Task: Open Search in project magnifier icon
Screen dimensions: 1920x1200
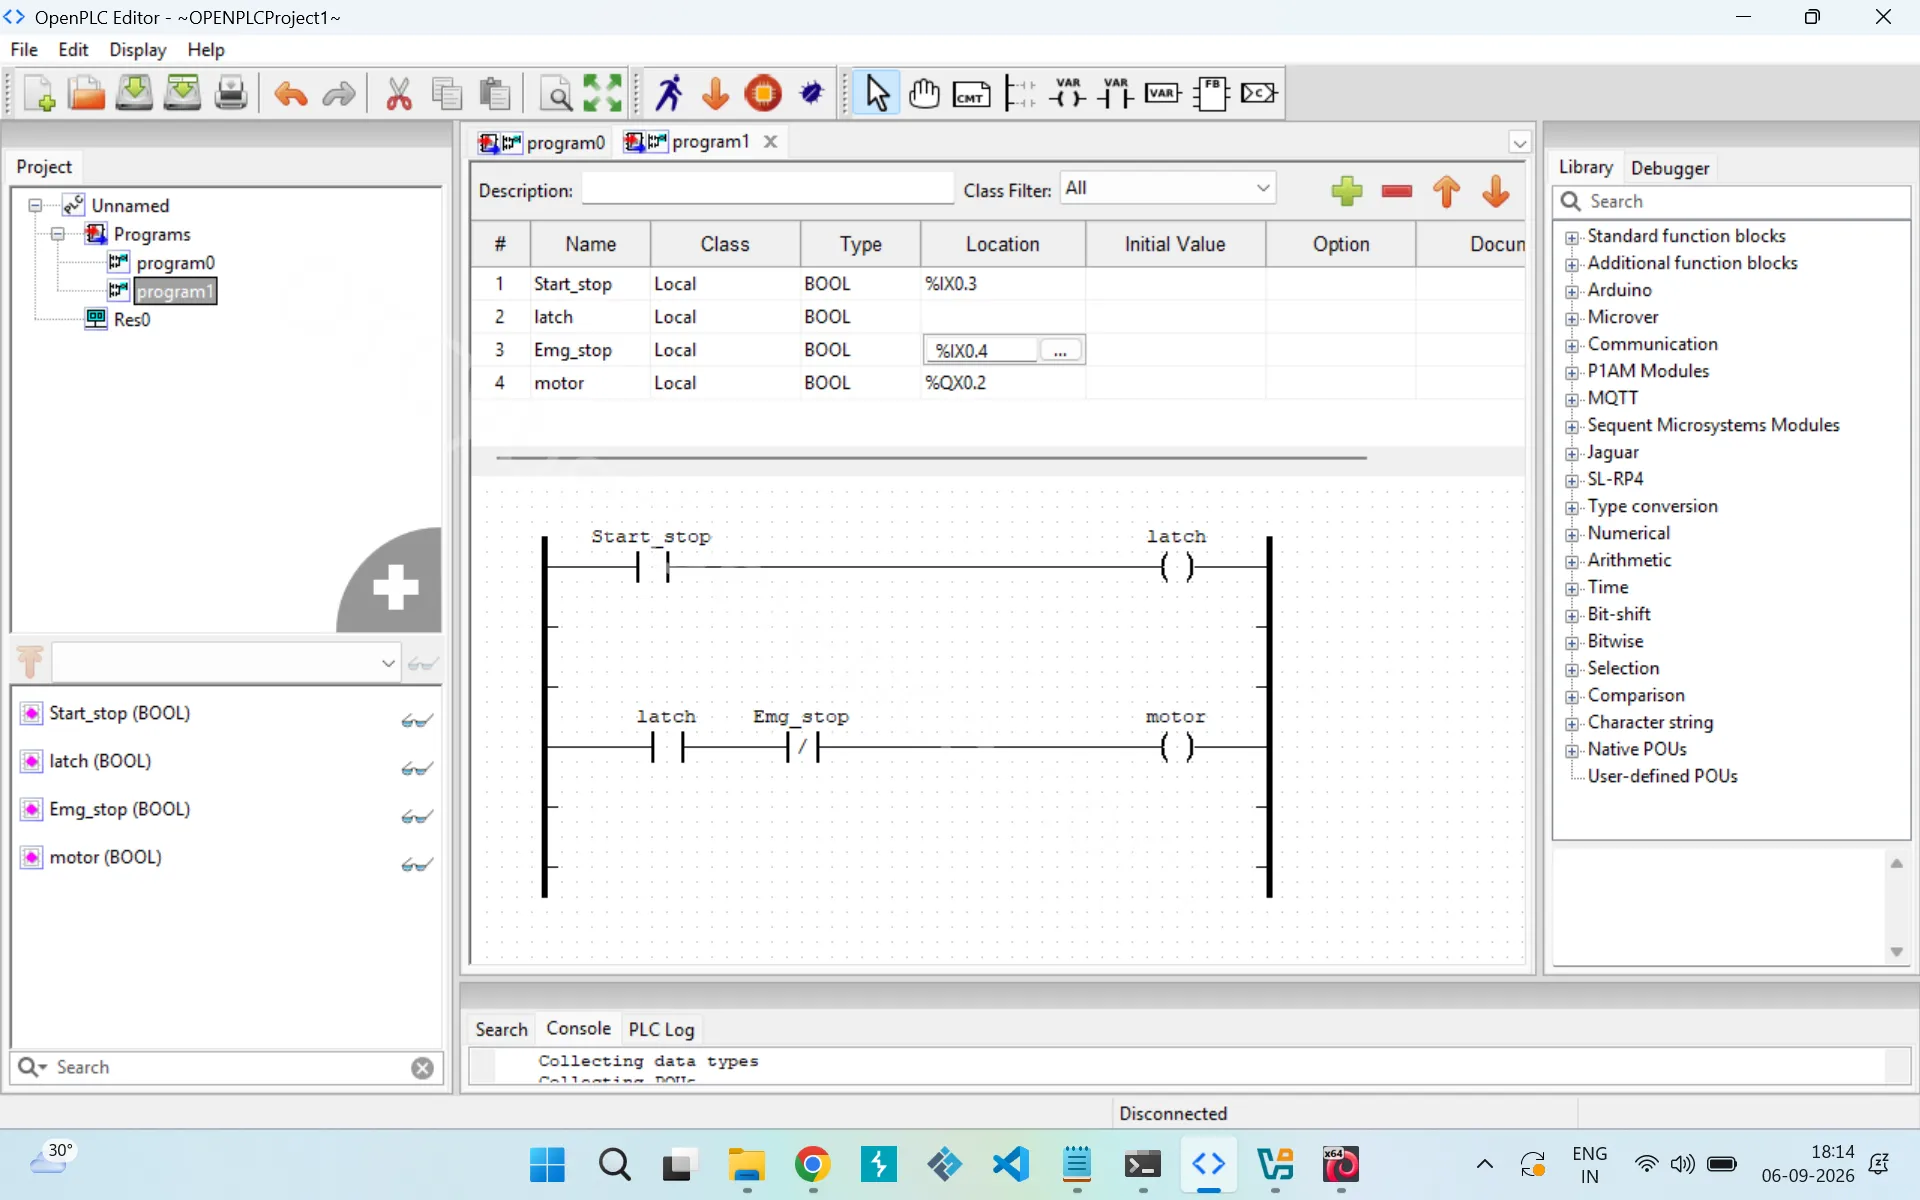Action: tap(555, 94)
